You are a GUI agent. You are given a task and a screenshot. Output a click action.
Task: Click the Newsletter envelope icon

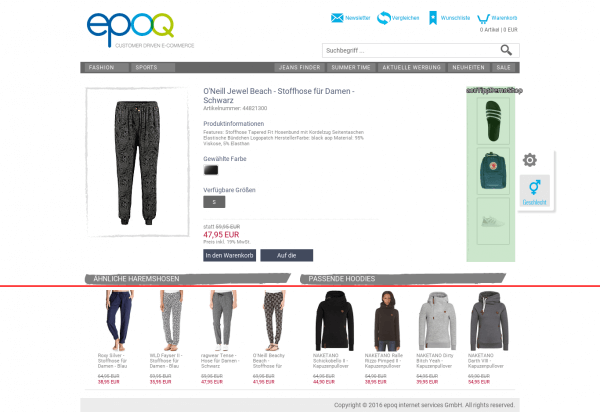pos(337,18)
